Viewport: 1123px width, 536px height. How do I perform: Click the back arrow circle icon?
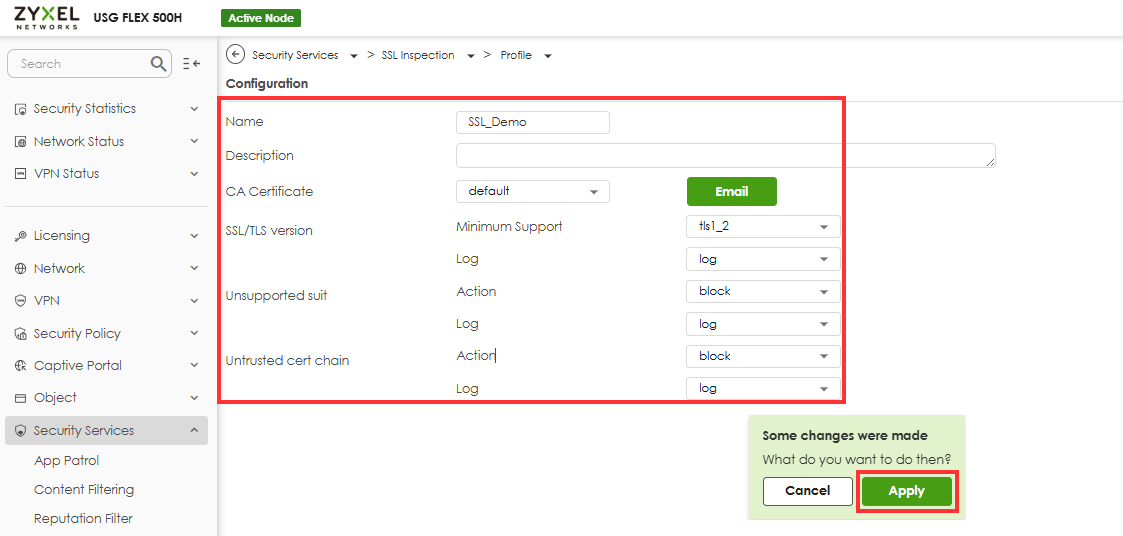tap(236, 55)
